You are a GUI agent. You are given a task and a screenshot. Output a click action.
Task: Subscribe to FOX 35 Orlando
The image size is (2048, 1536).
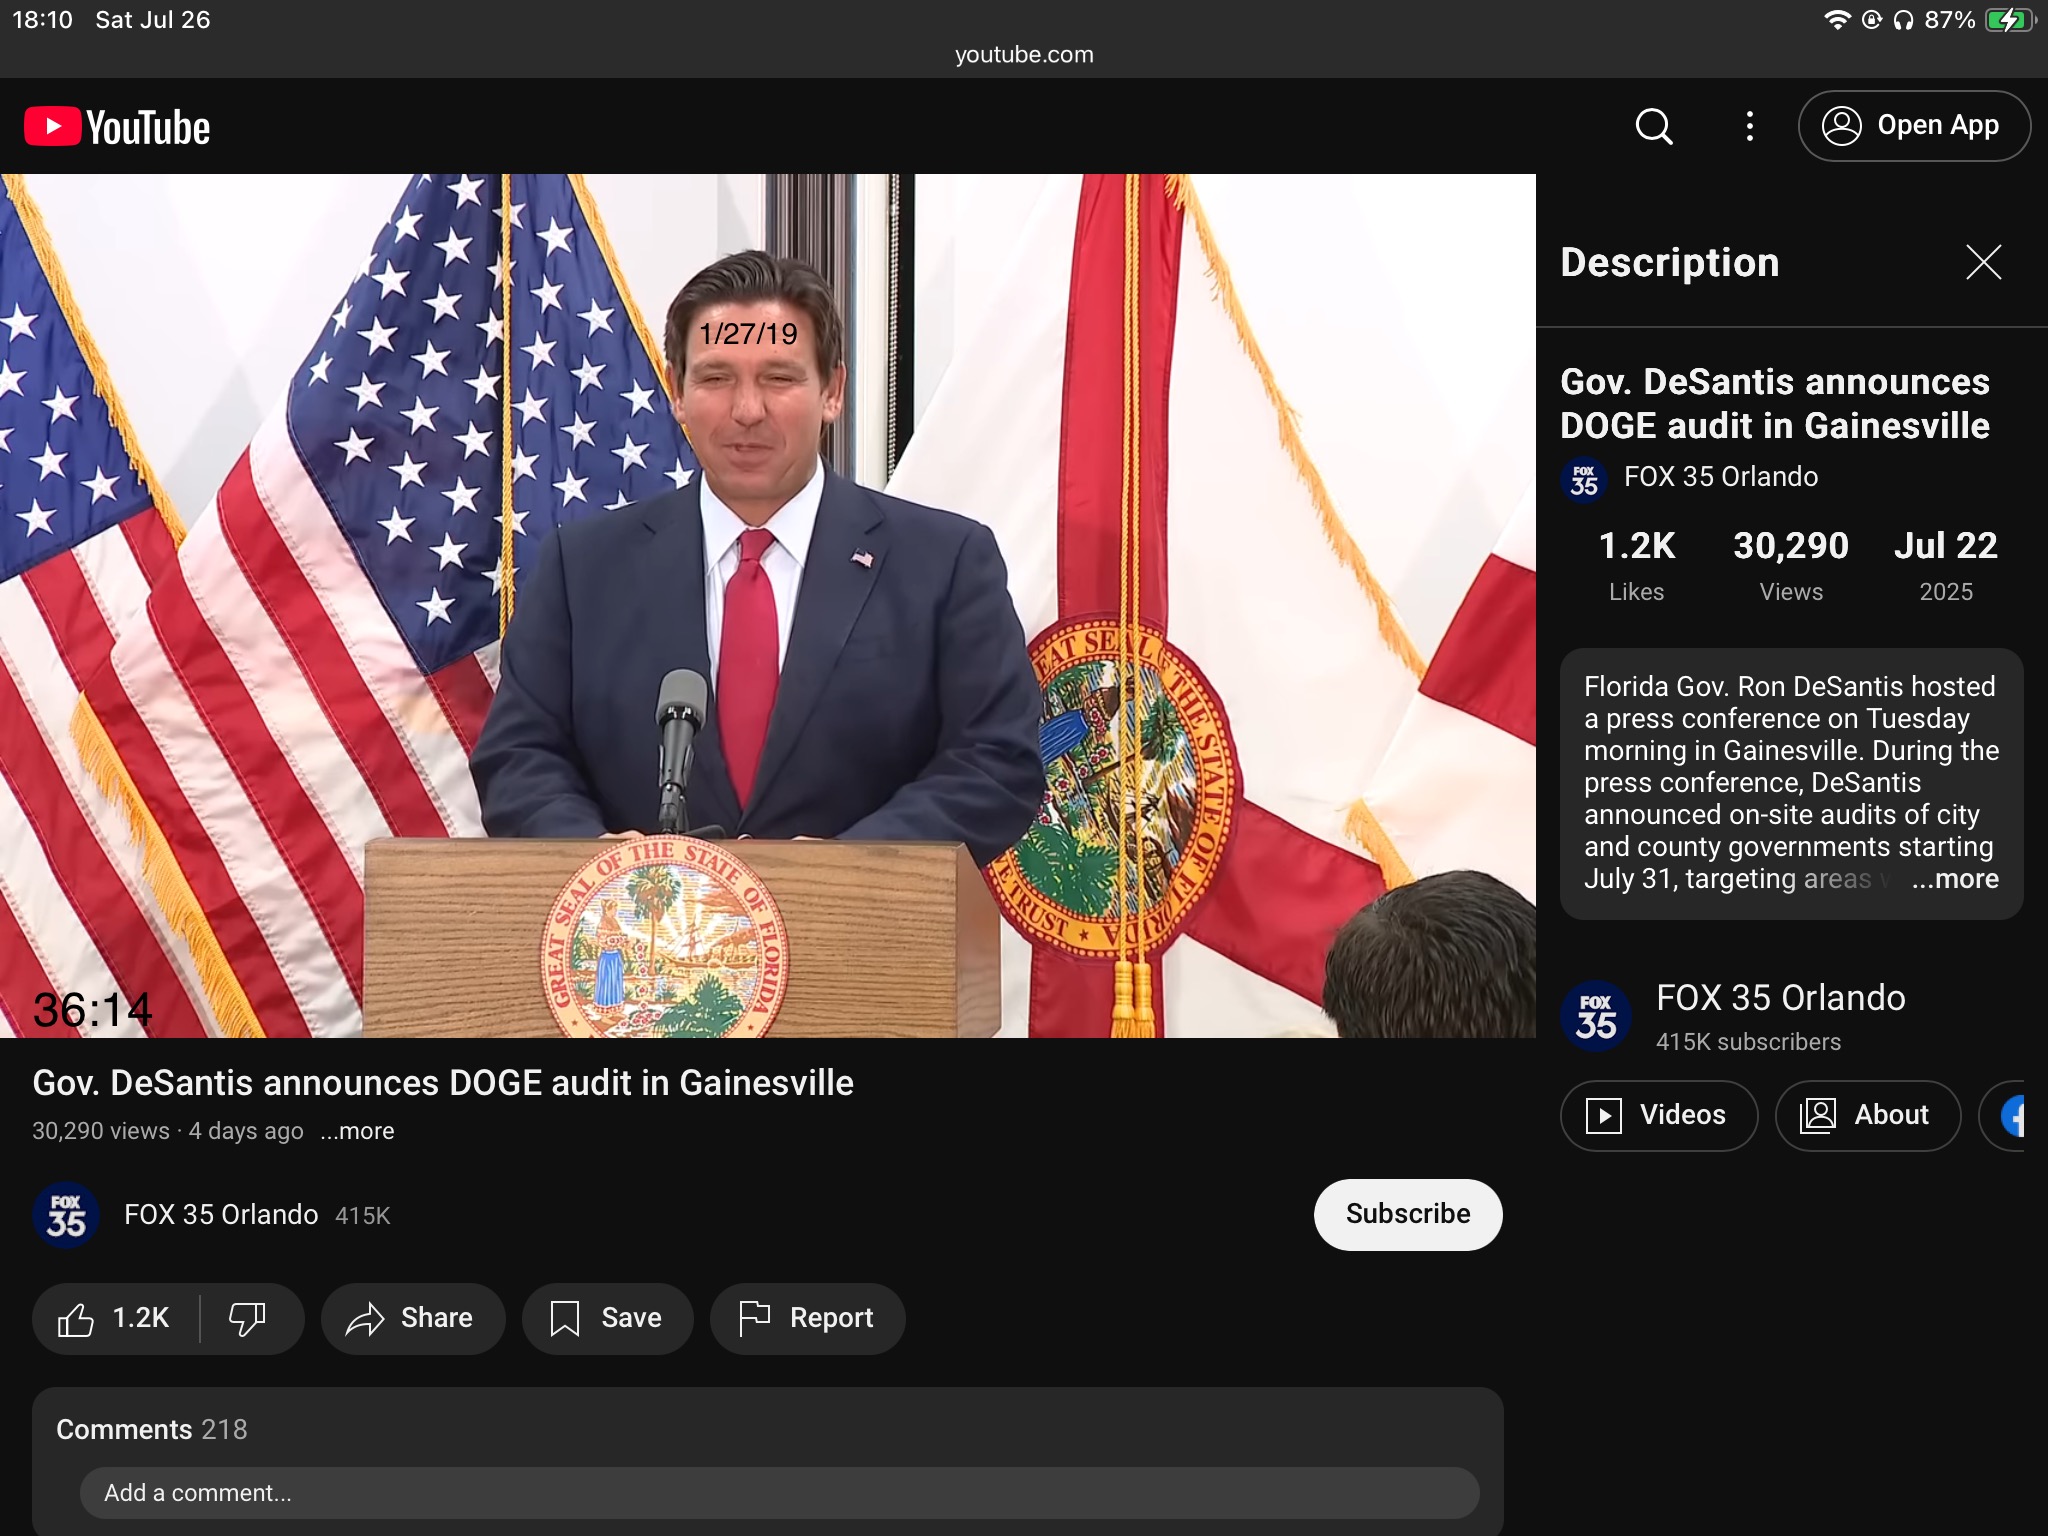pos(1408,1214)
